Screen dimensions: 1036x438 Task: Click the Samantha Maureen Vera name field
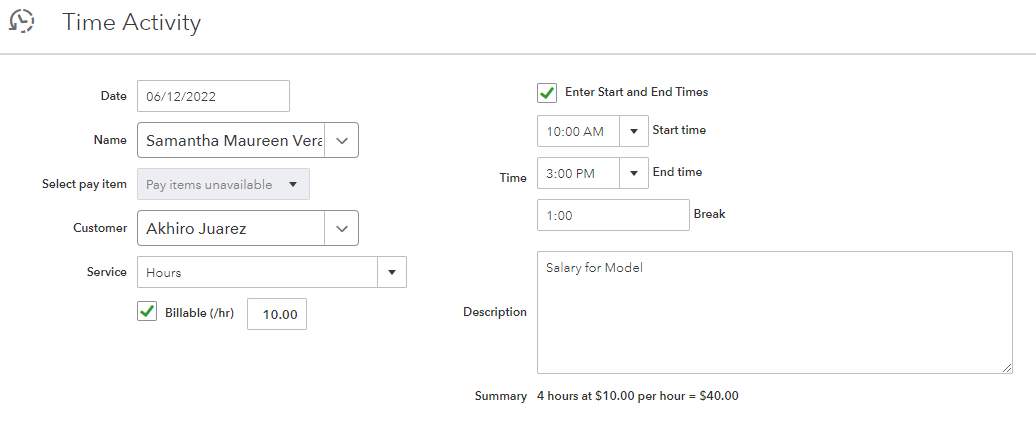232,141
